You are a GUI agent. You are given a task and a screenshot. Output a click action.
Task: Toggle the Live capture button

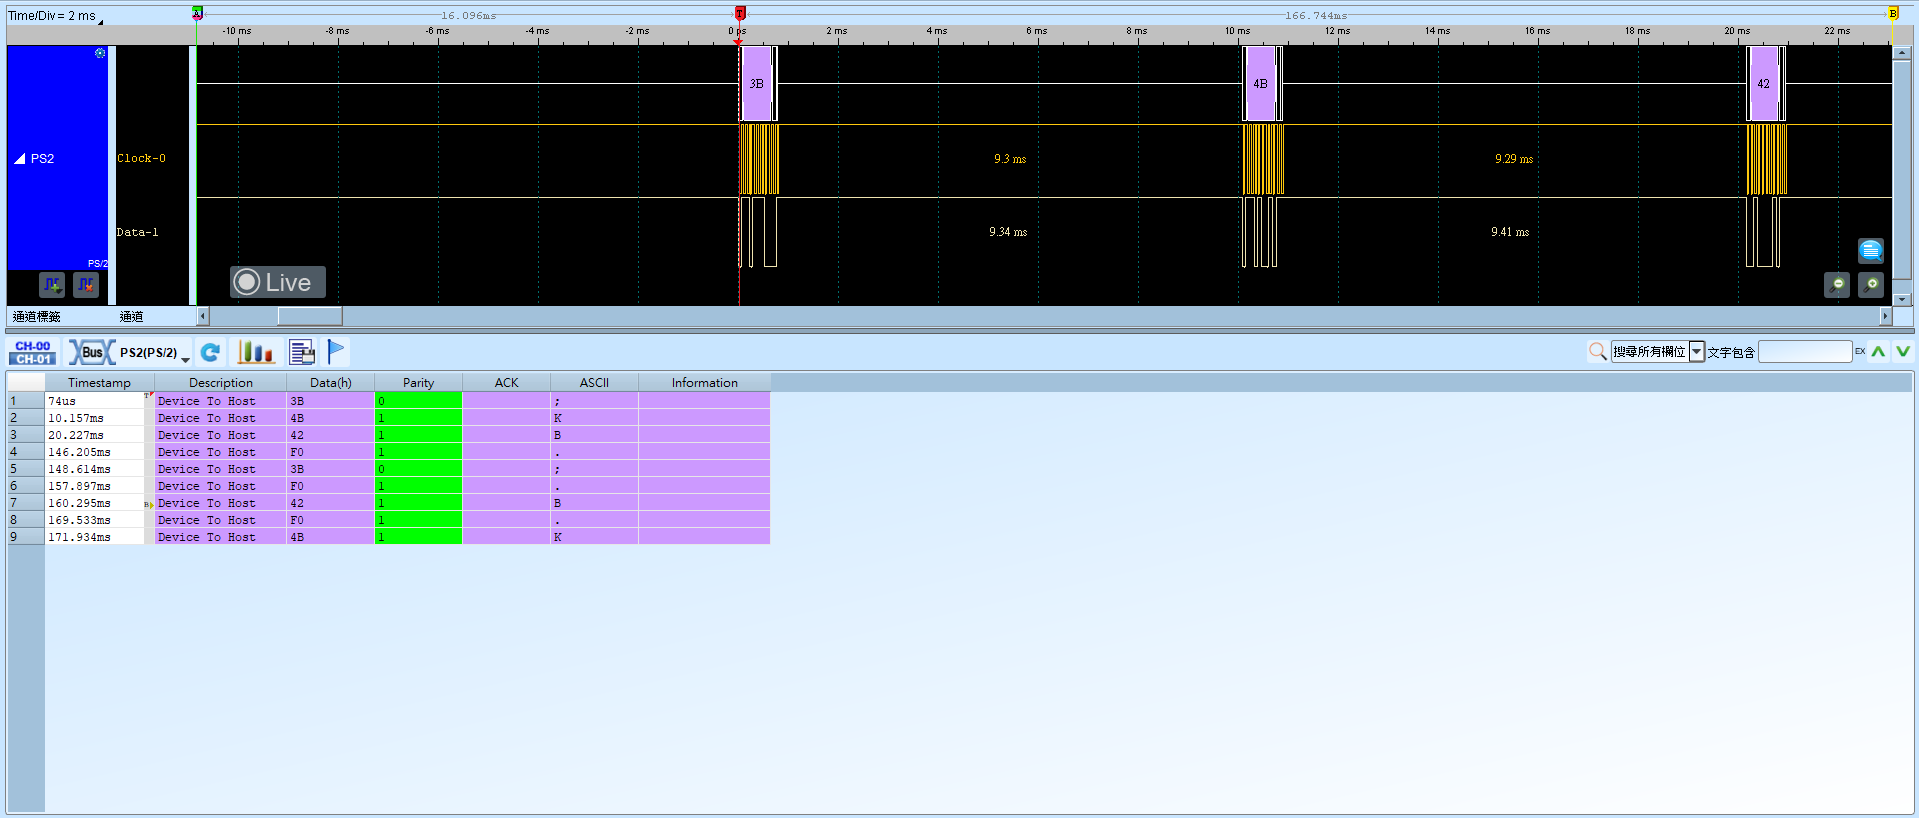coord(278,282)
